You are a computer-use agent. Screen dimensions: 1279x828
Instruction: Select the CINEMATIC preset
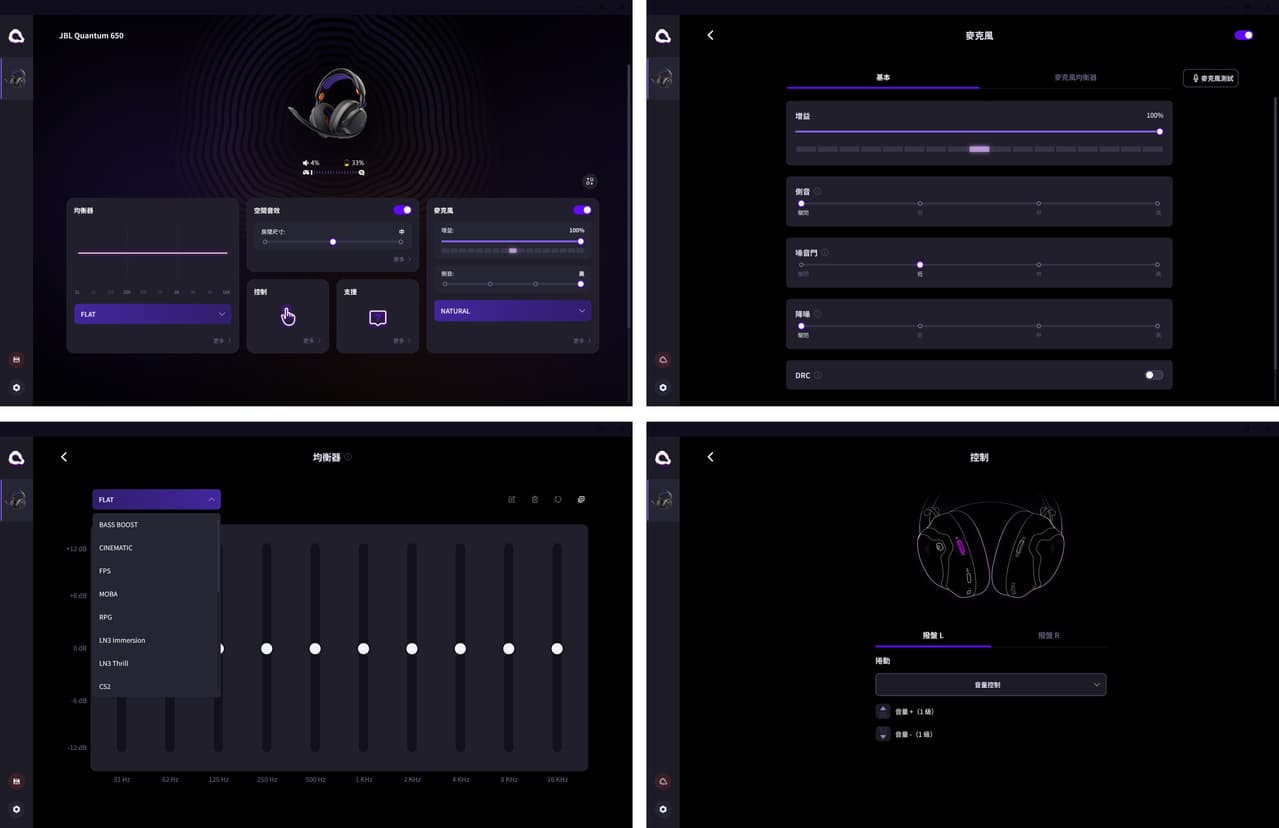pyautogui.click(x=154, y=548)
